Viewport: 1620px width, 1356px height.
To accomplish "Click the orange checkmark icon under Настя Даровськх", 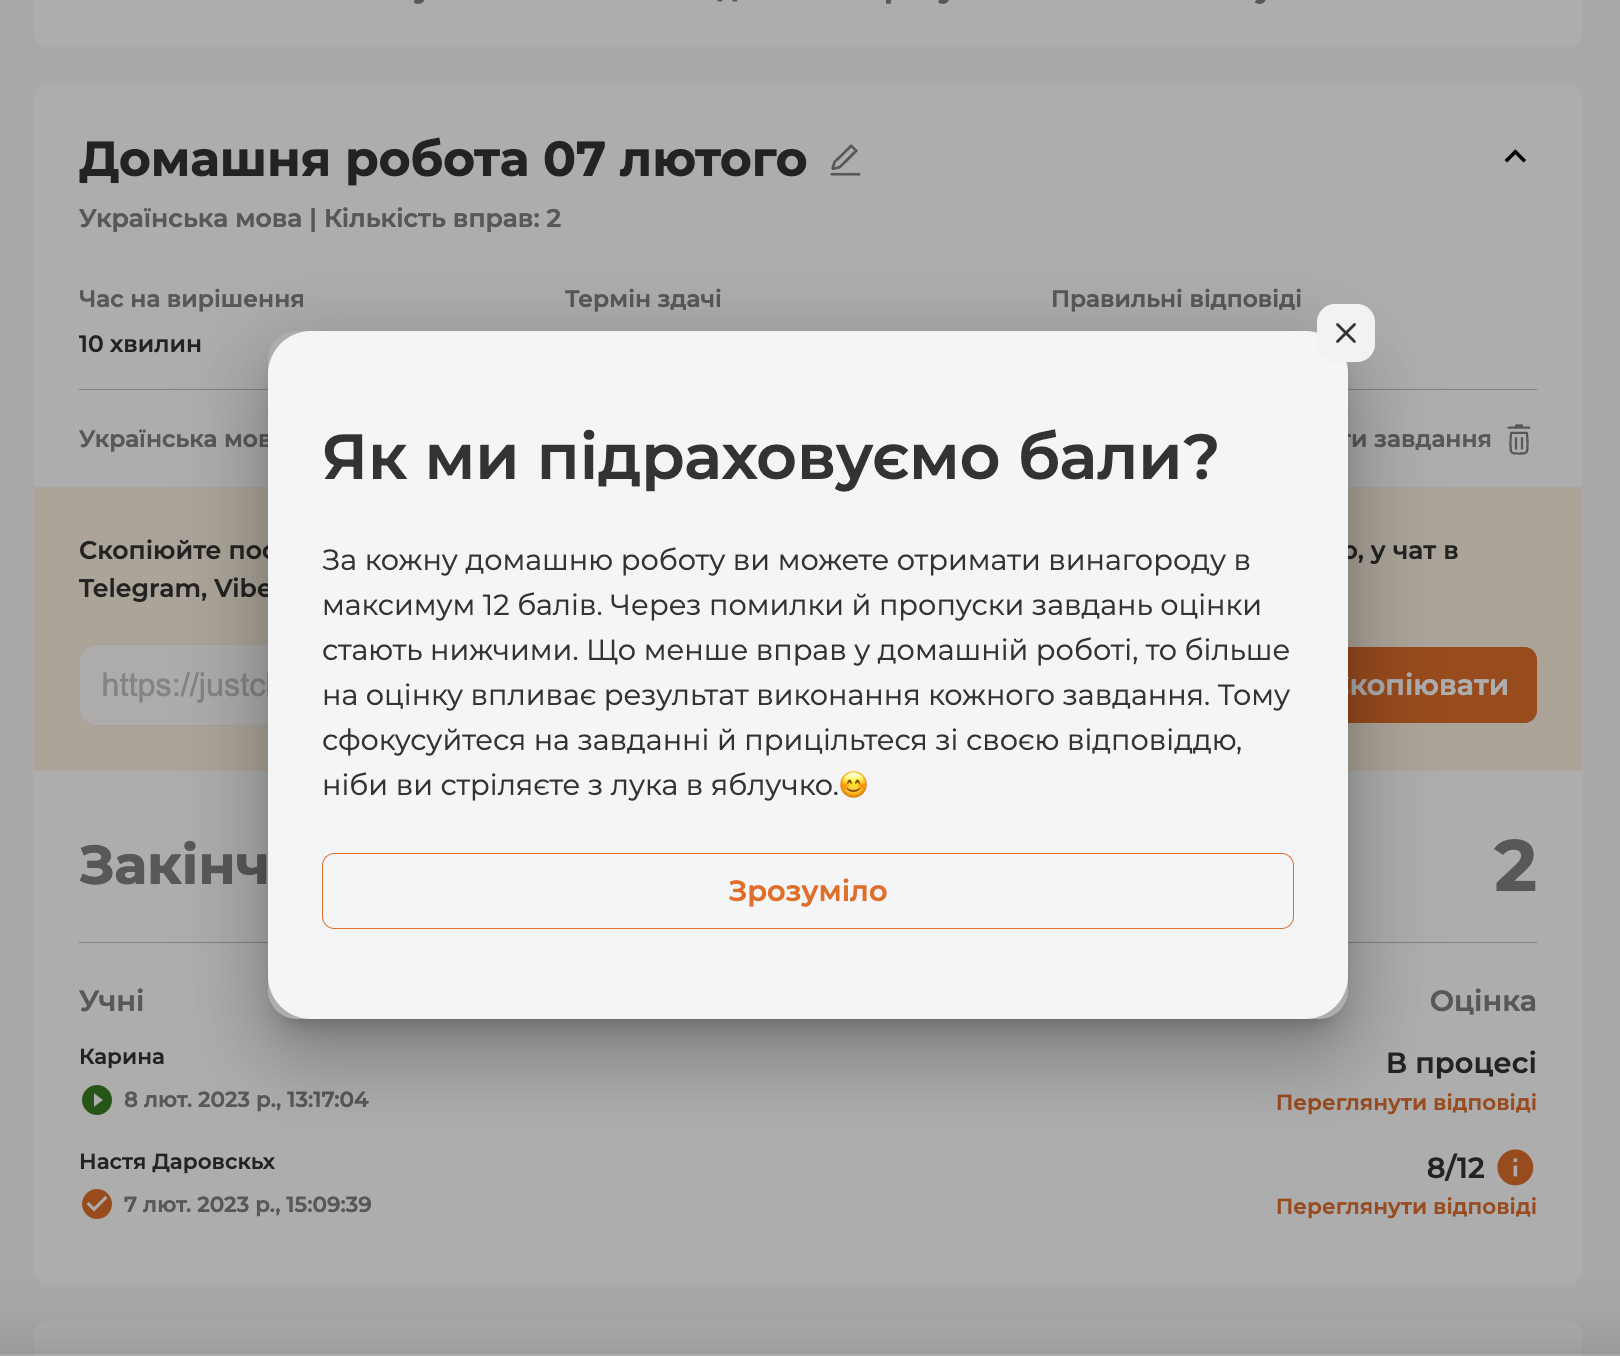I will click(97, 1204).
